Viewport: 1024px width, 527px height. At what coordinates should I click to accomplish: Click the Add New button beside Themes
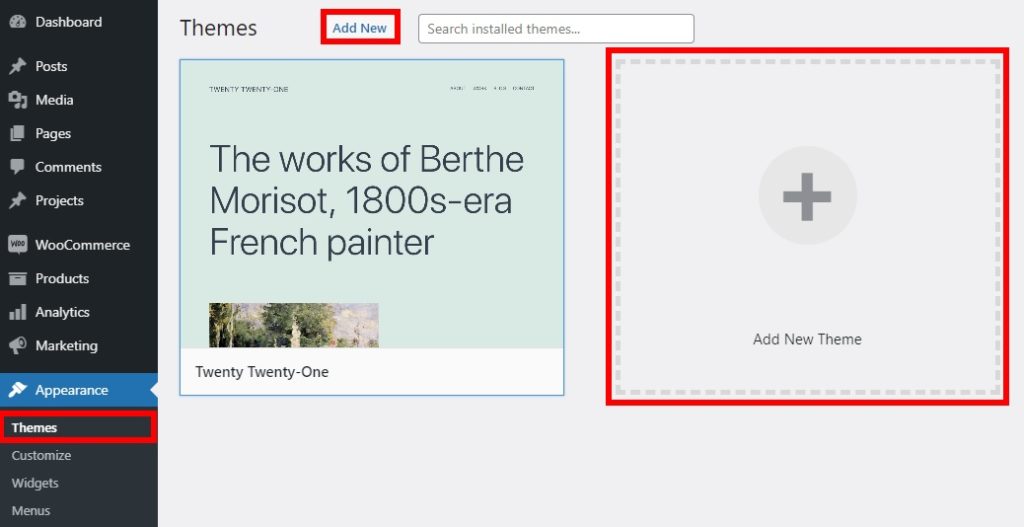coord(360,28)
